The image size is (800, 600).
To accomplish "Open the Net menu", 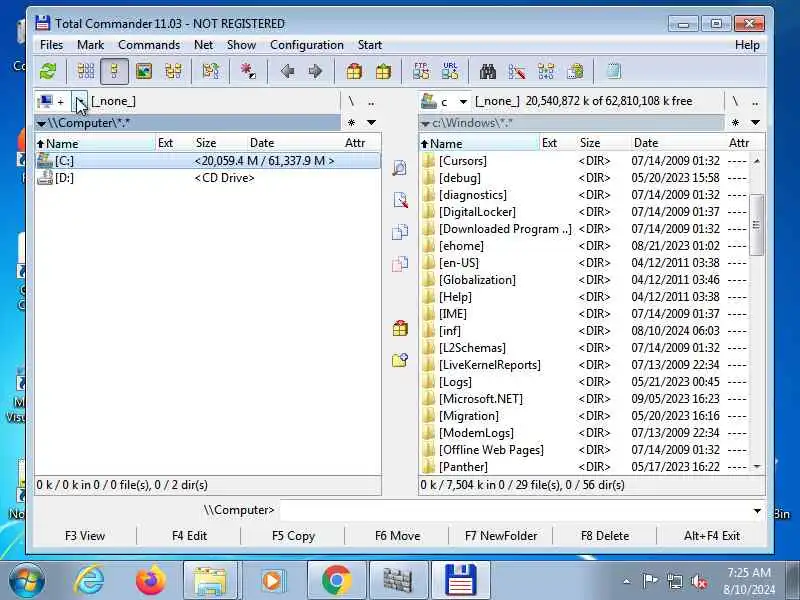I will (x=204, y=45).
